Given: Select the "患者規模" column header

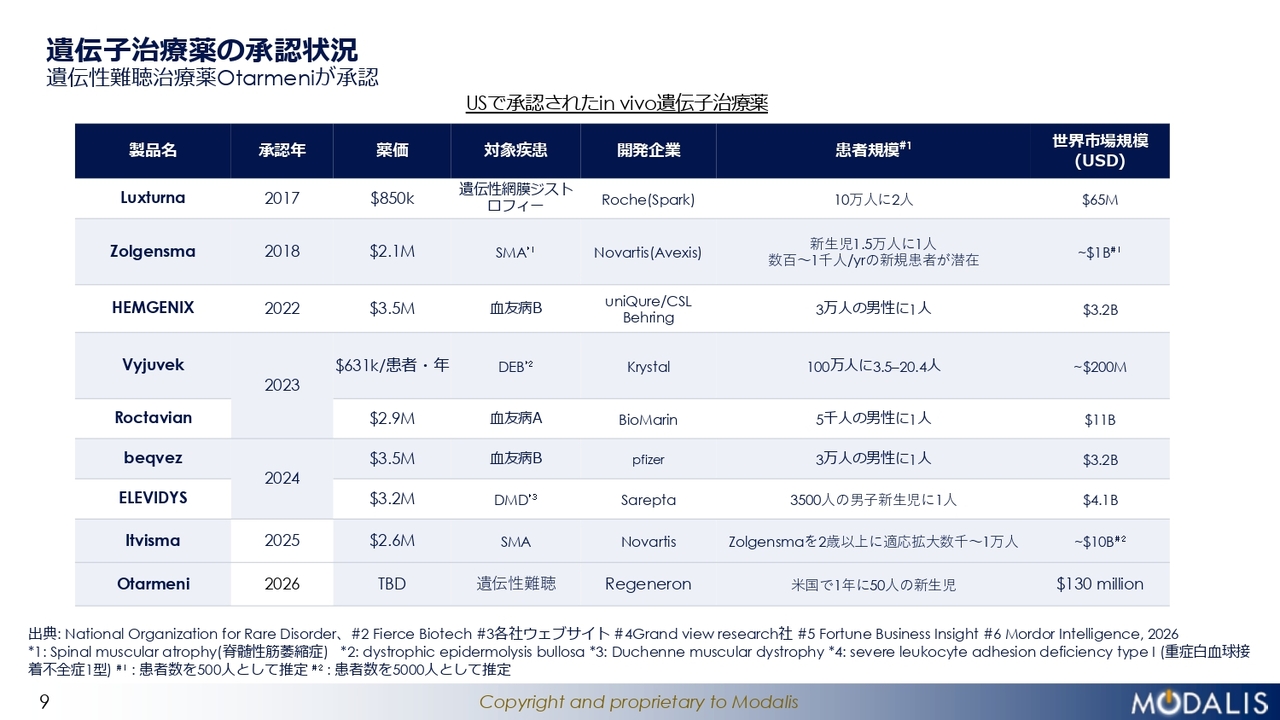Looking at the screenshot, I should pos(873,150).
